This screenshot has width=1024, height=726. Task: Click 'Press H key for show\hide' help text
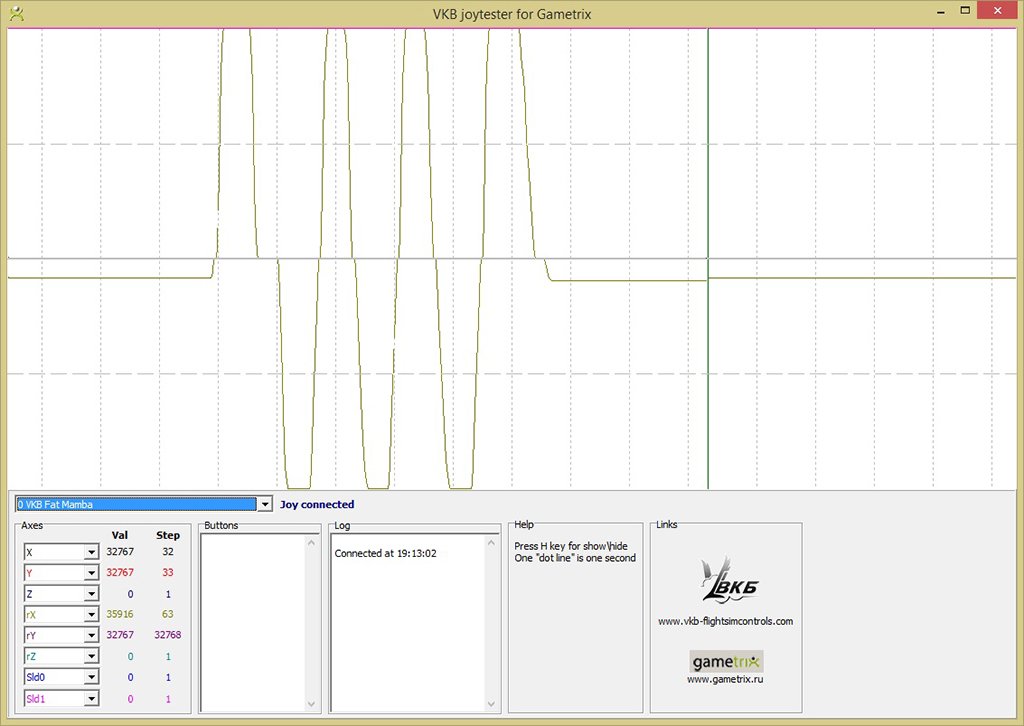point(571,546)
